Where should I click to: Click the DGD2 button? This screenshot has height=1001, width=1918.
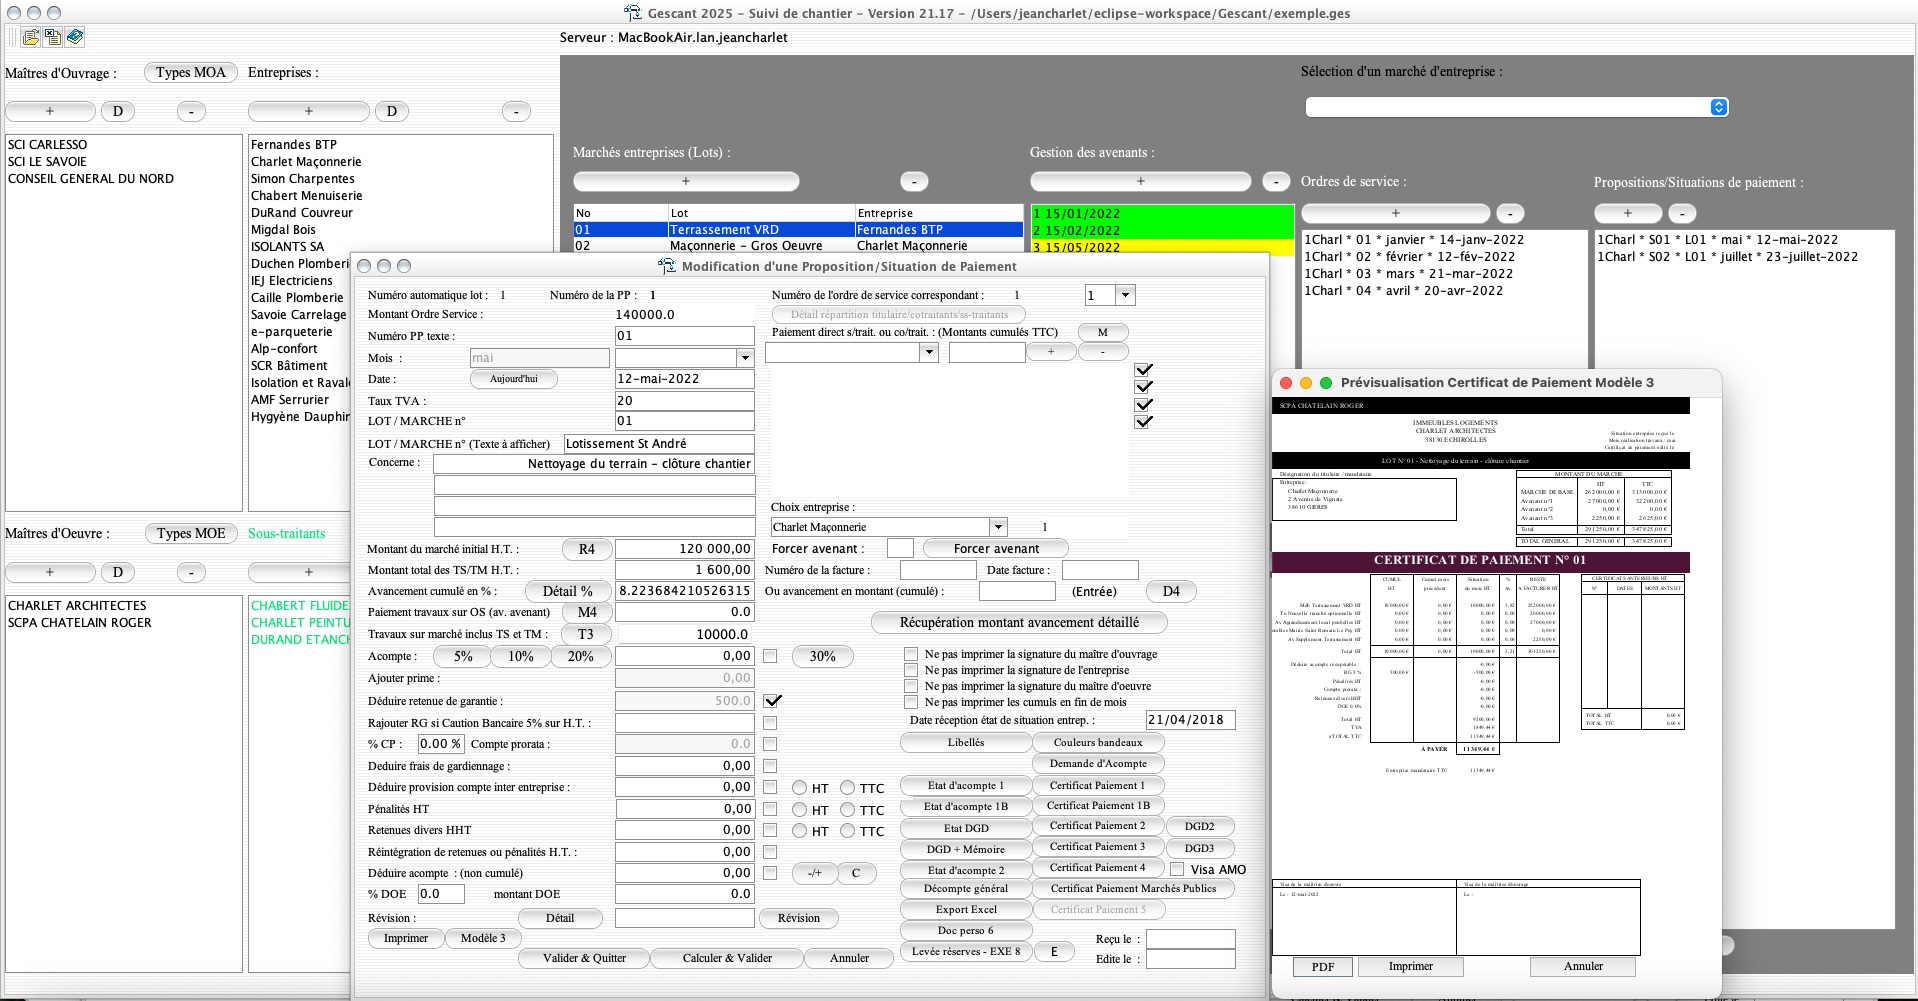click(x=1199, y=826)
